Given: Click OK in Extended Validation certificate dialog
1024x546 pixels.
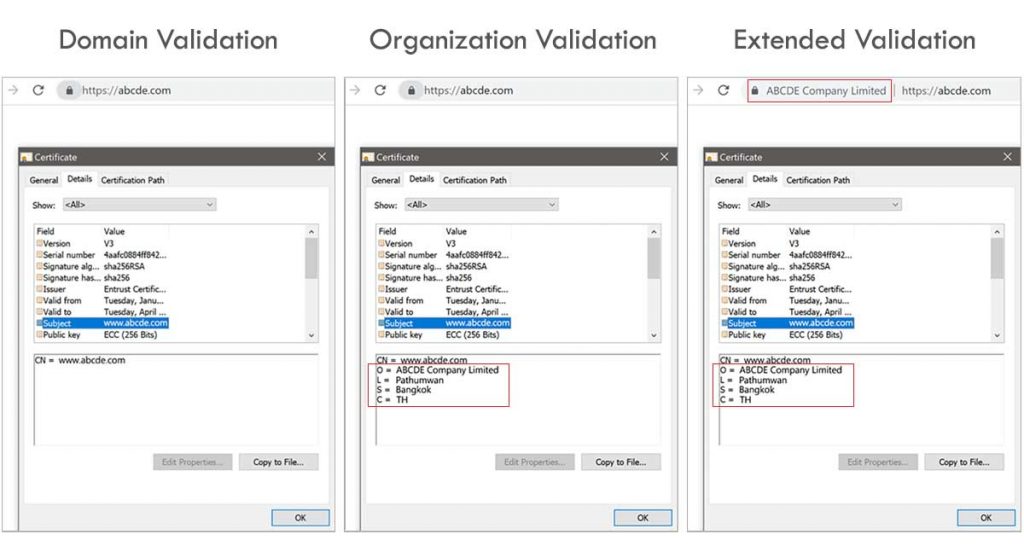Looking at the screenshot, I should click(x=986, y=518).
